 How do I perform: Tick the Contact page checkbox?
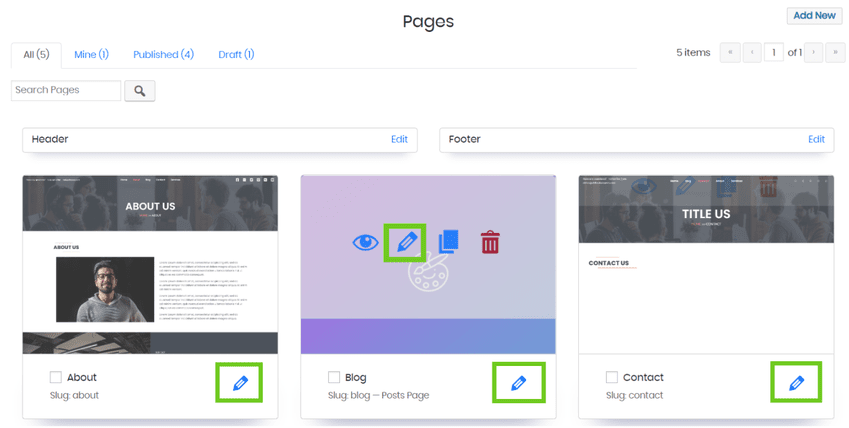click(612, 378)
